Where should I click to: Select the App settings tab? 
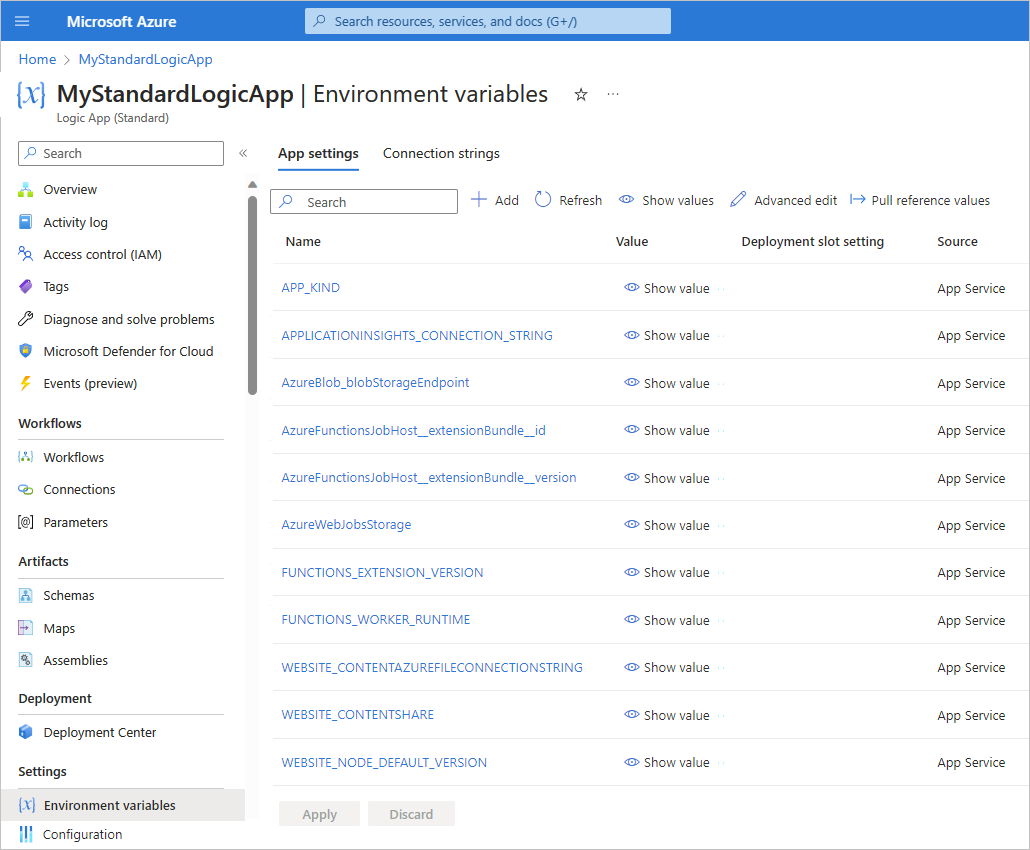pyautogui.click(x=318, y=154)
